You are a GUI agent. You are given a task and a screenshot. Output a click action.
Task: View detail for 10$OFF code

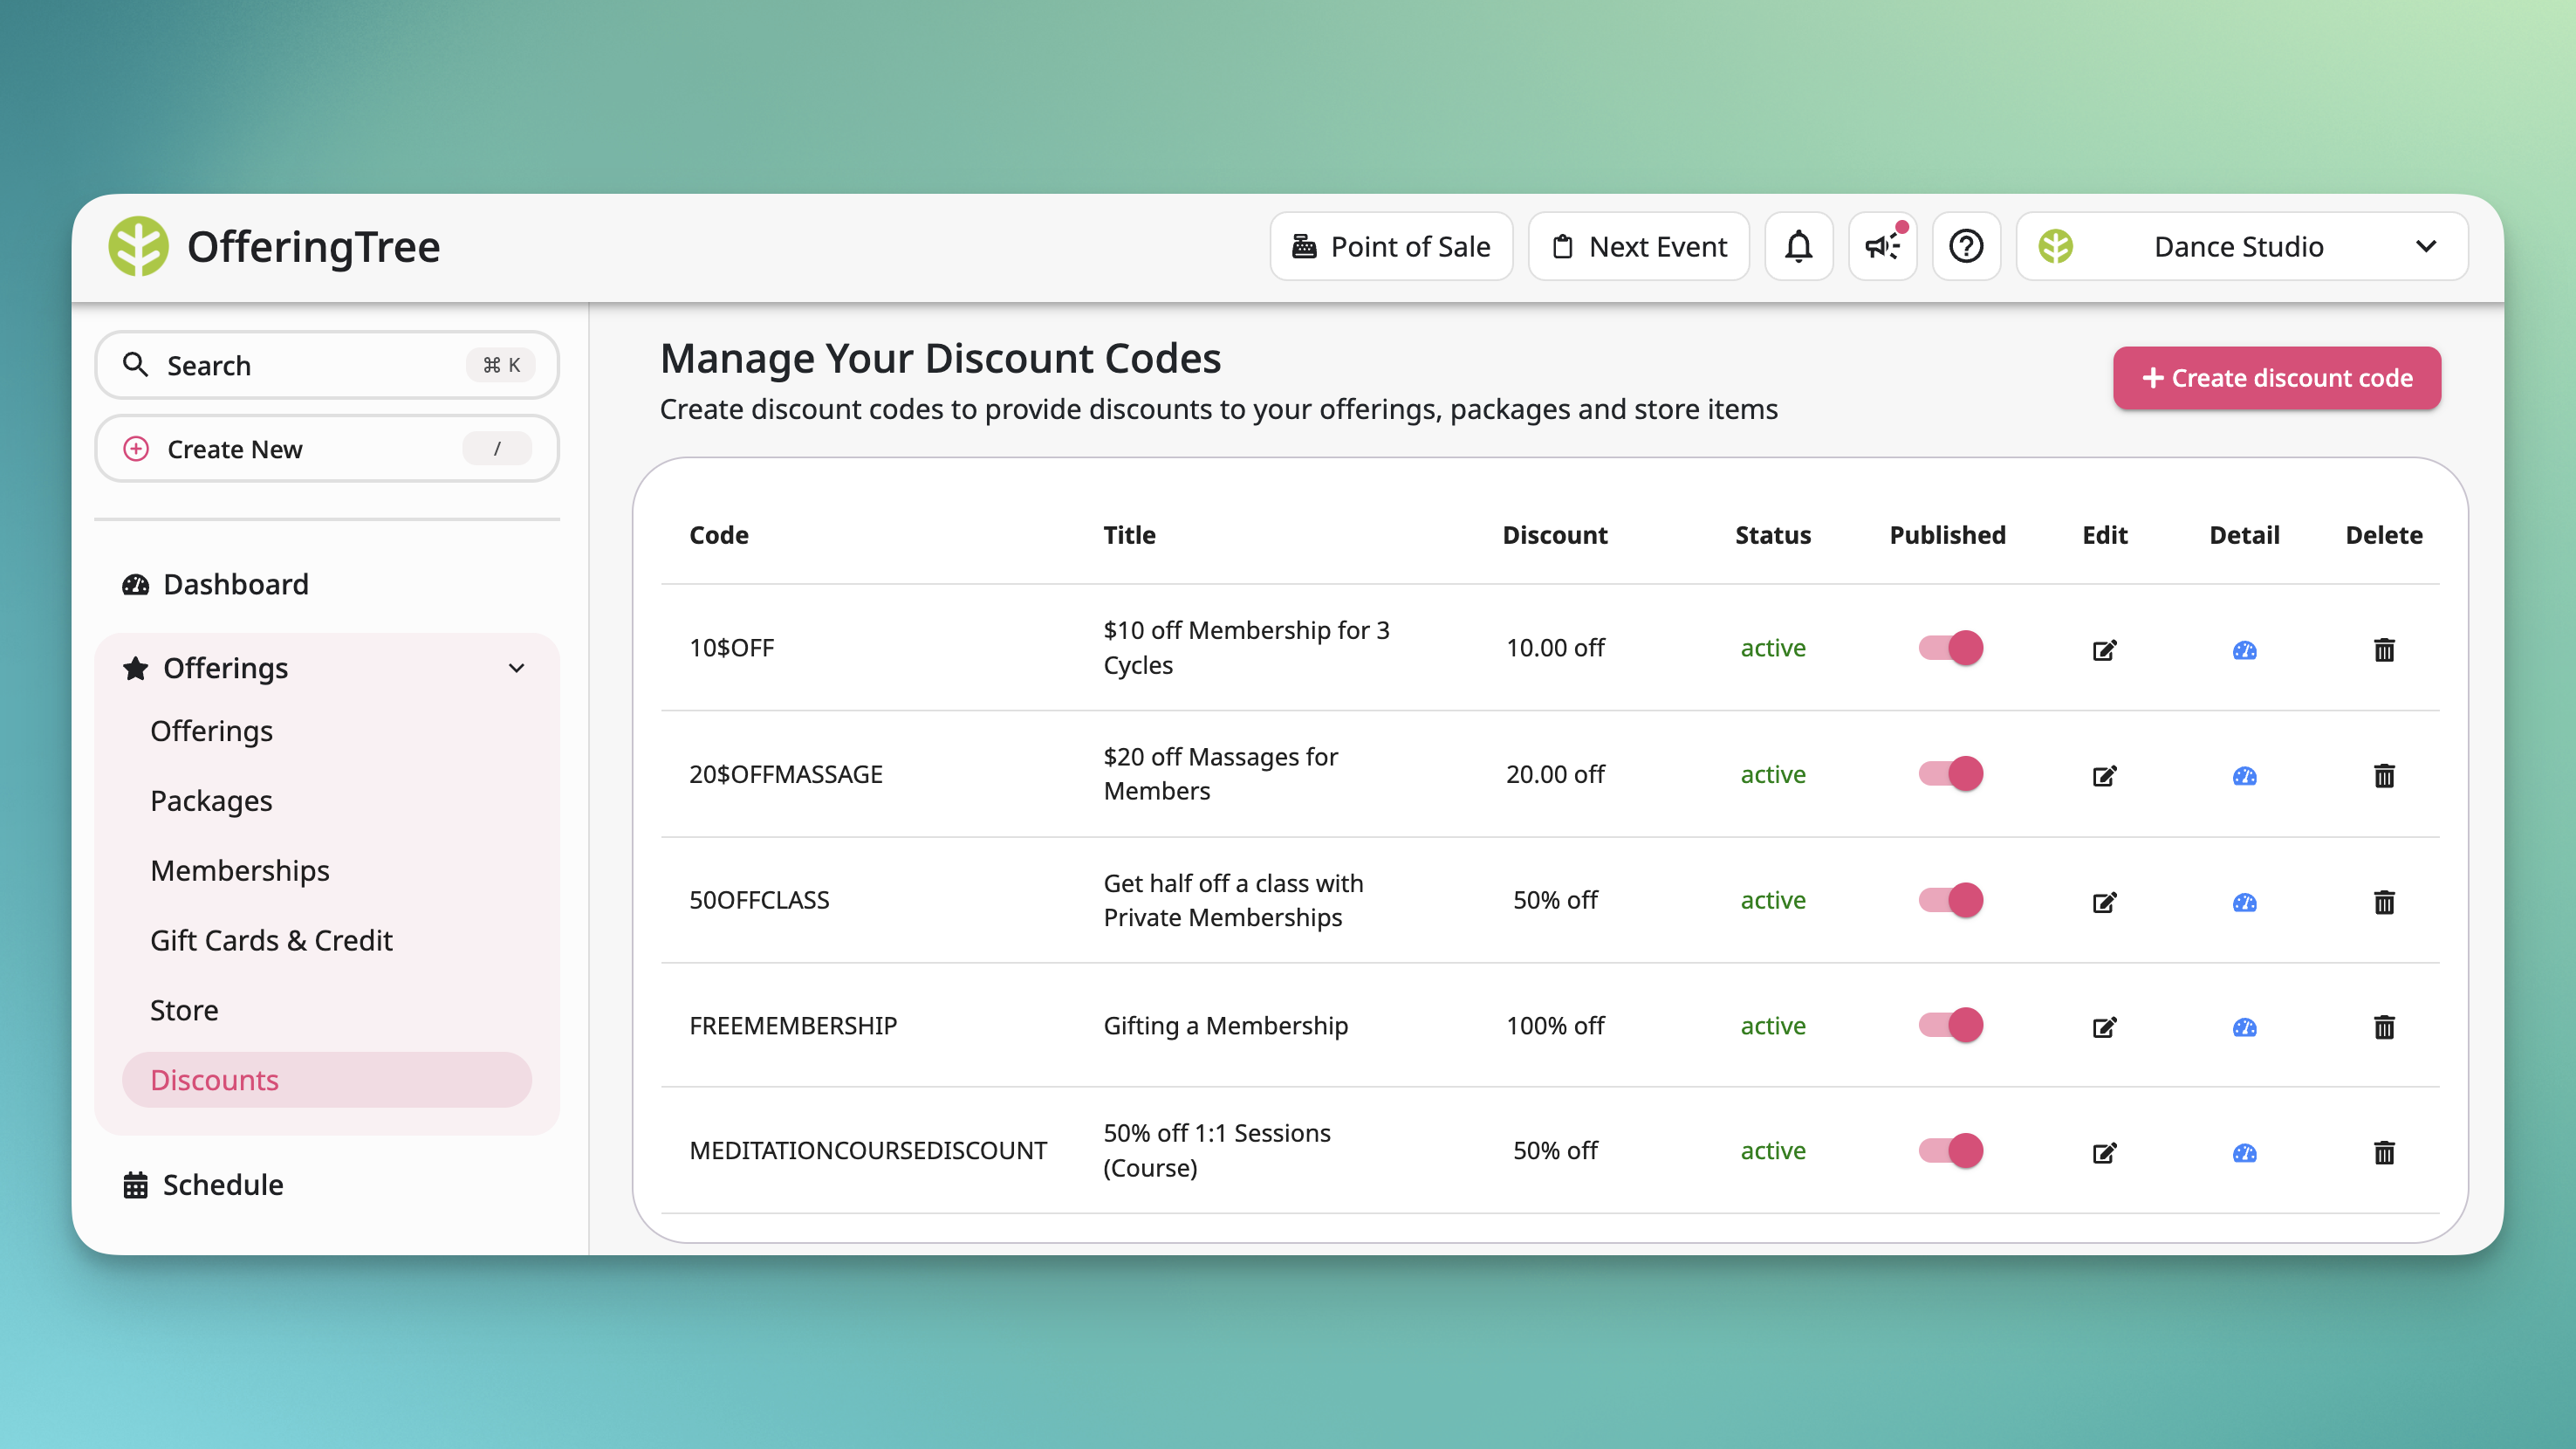pyautogui.click(x=2244, y=650)
